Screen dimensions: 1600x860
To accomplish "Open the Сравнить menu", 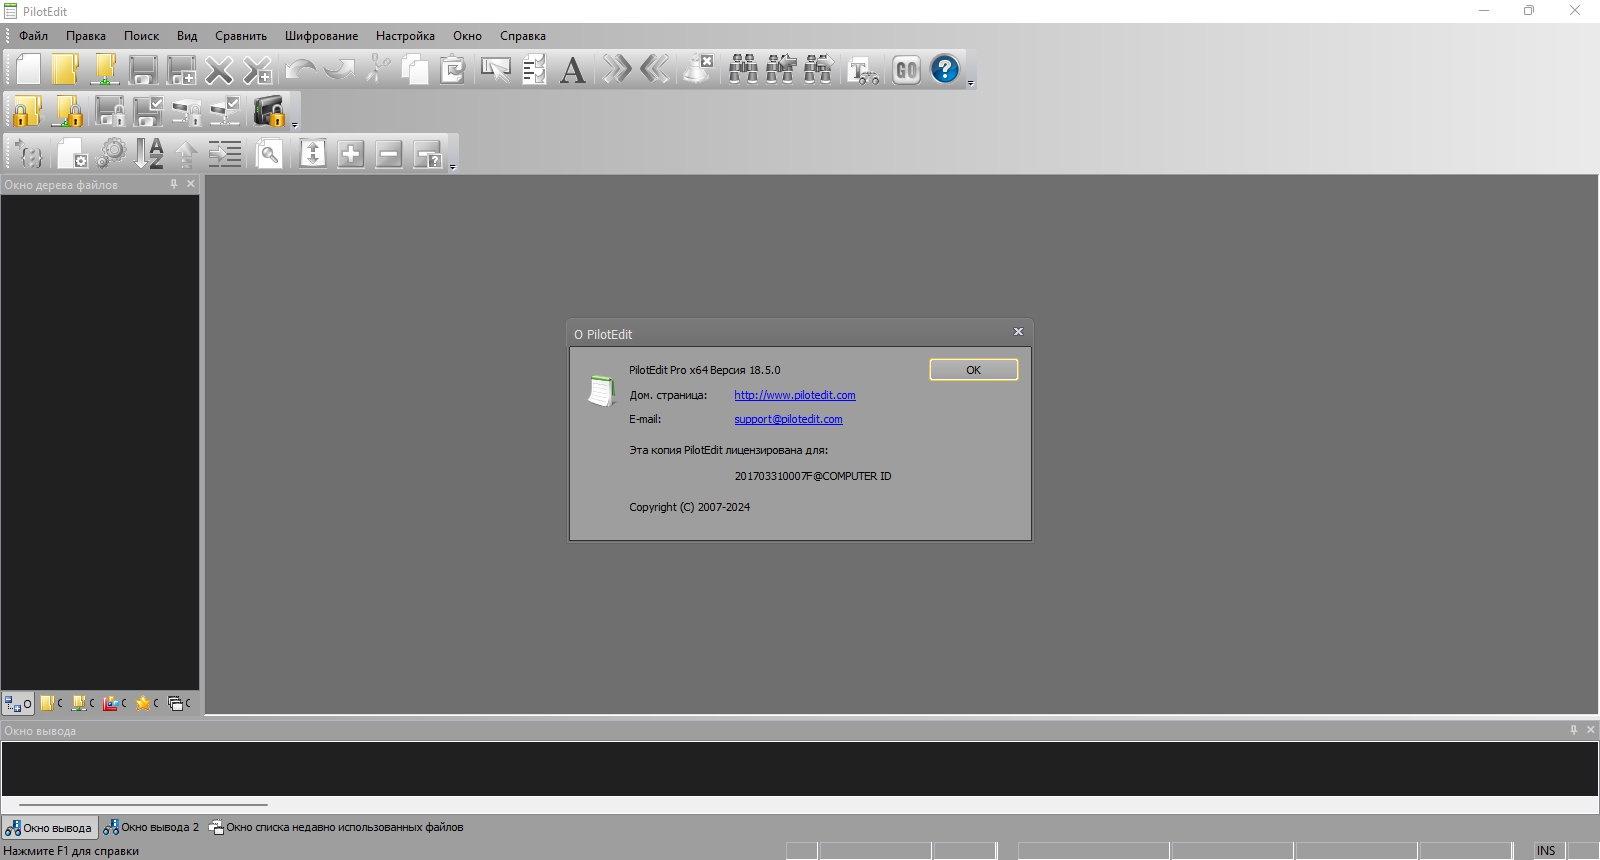I will pyautogui.click(x=241, y=36).
